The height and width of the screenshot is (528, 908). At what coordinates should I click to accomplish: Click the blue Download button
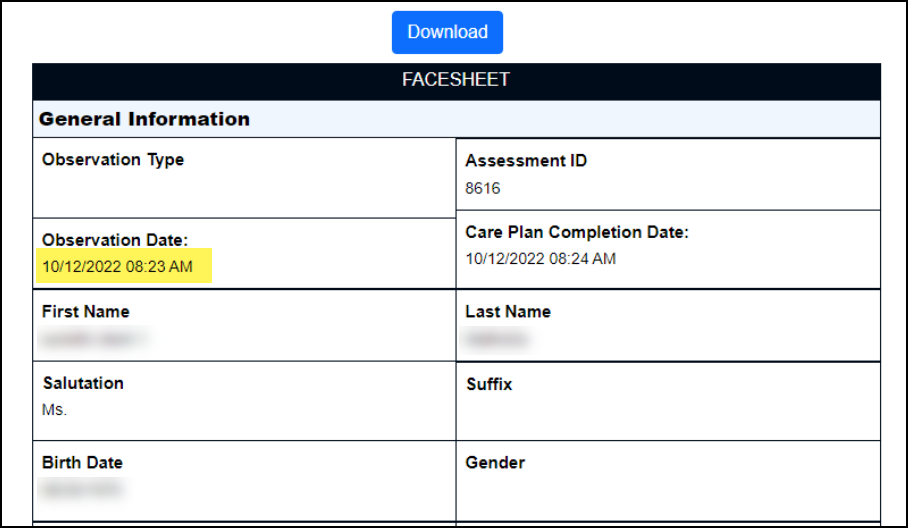pyautogui.click(x=447, y=32)
